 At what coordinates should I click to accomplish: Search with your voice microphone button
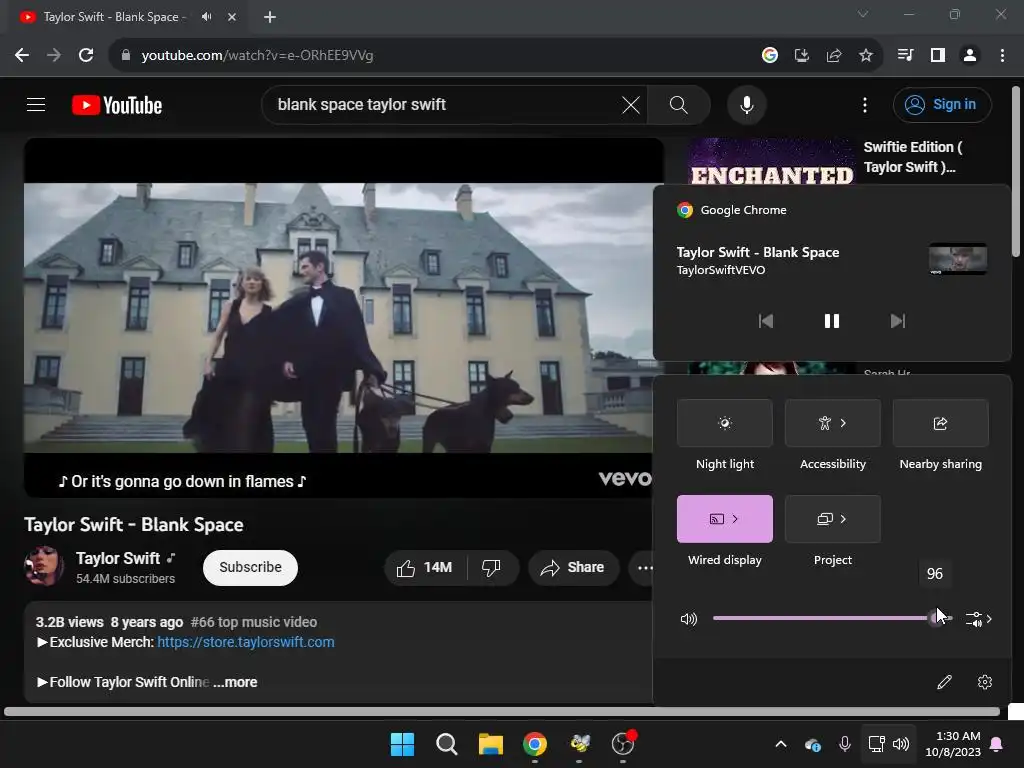pos(746,104)
